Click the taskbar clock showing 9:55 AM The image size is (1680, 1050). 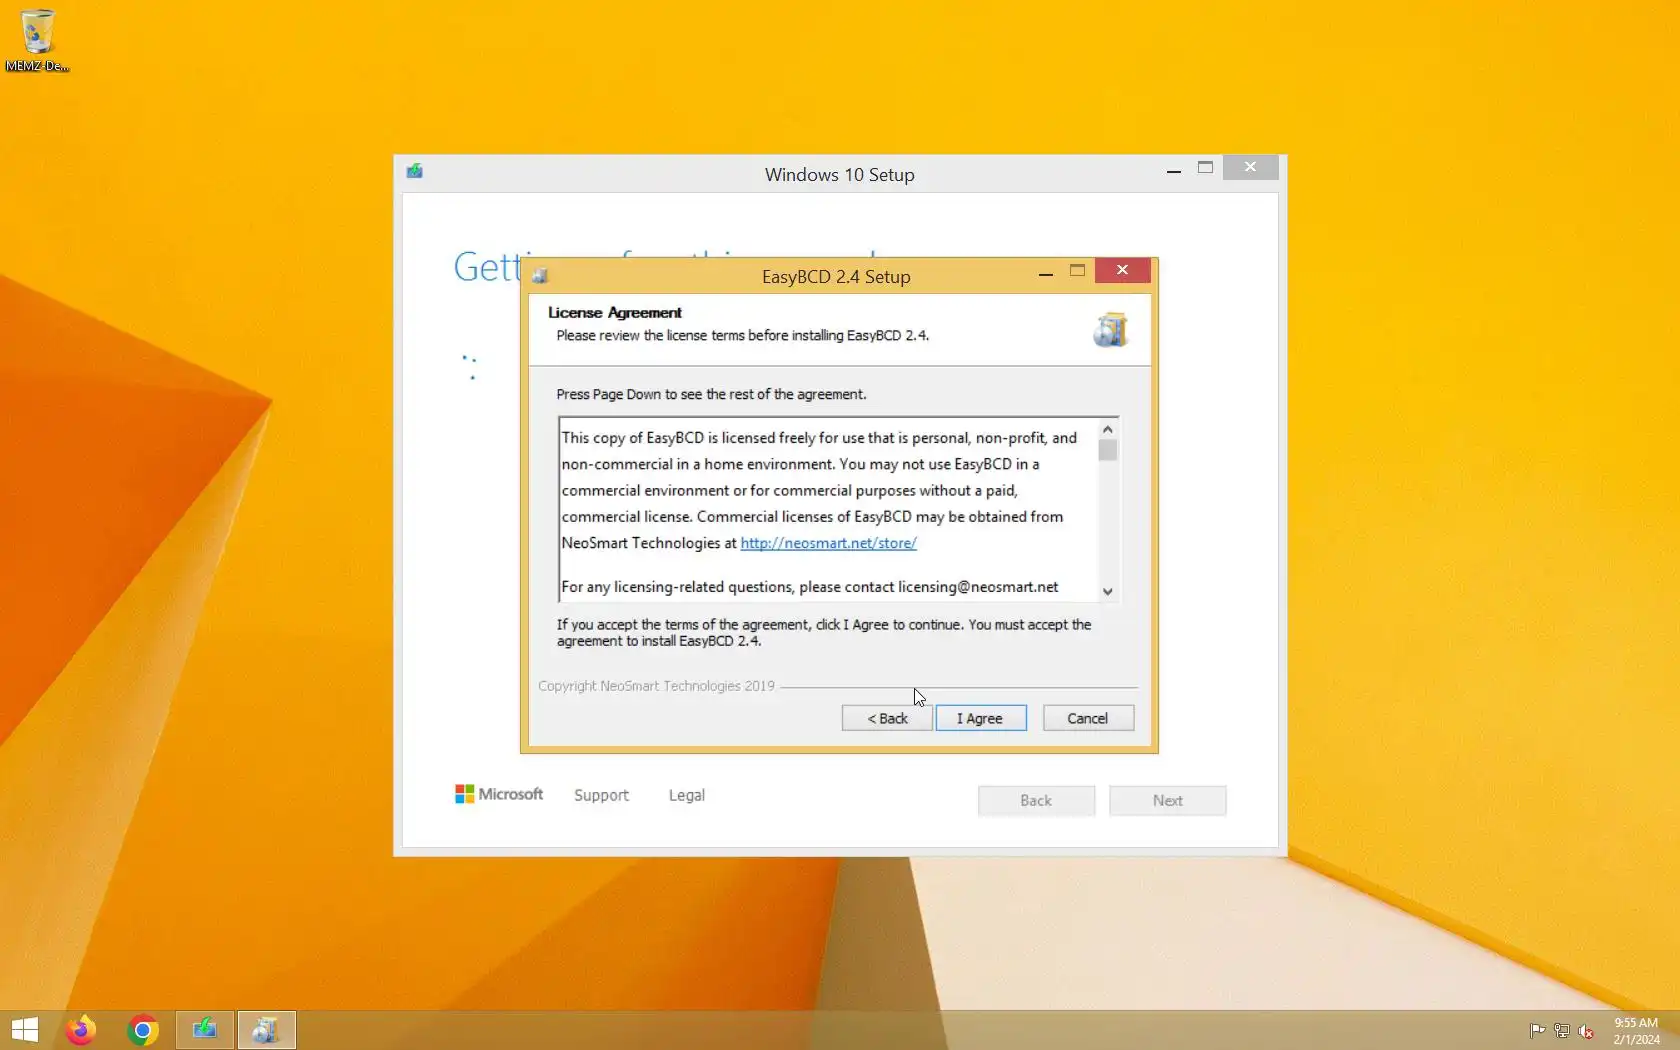pos(1635,1031)
